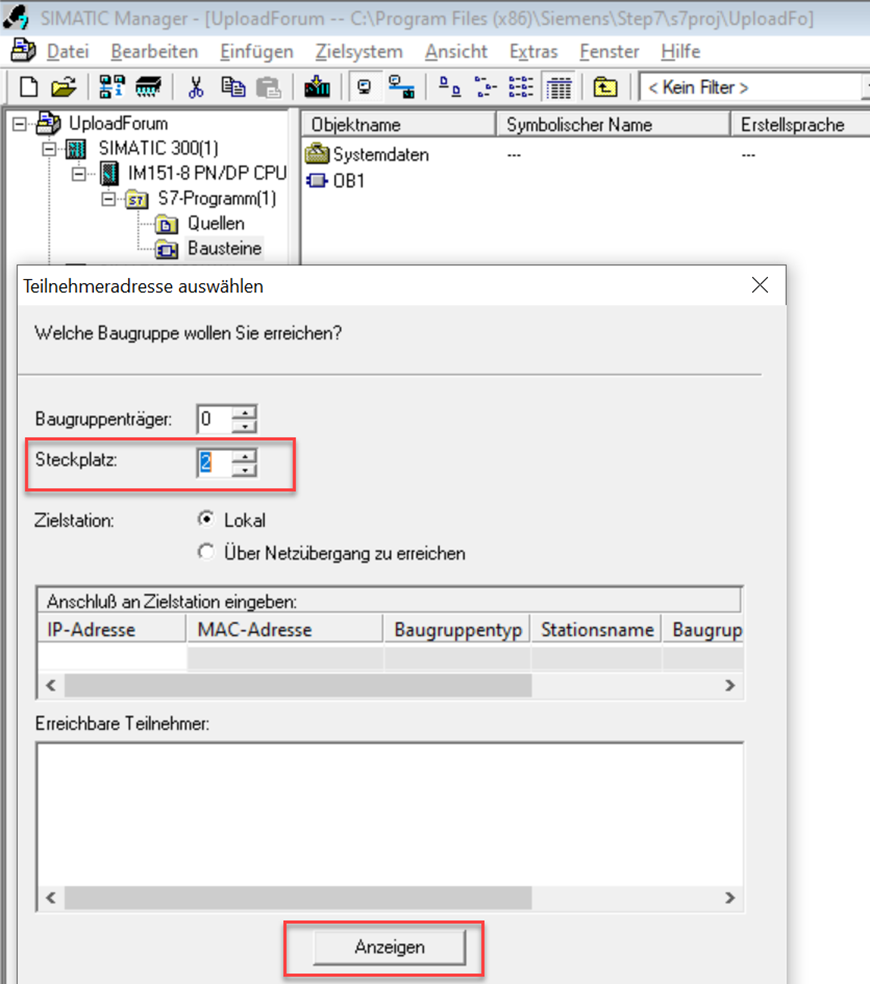Click the IP-Adresse column header

[112, 629]
